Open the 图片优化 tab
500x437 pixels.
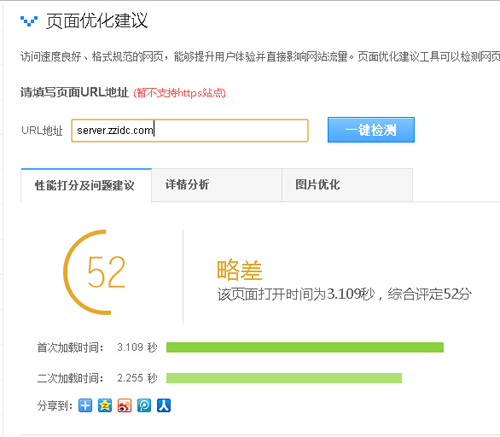pyautogui.click(x=347, y=185)
